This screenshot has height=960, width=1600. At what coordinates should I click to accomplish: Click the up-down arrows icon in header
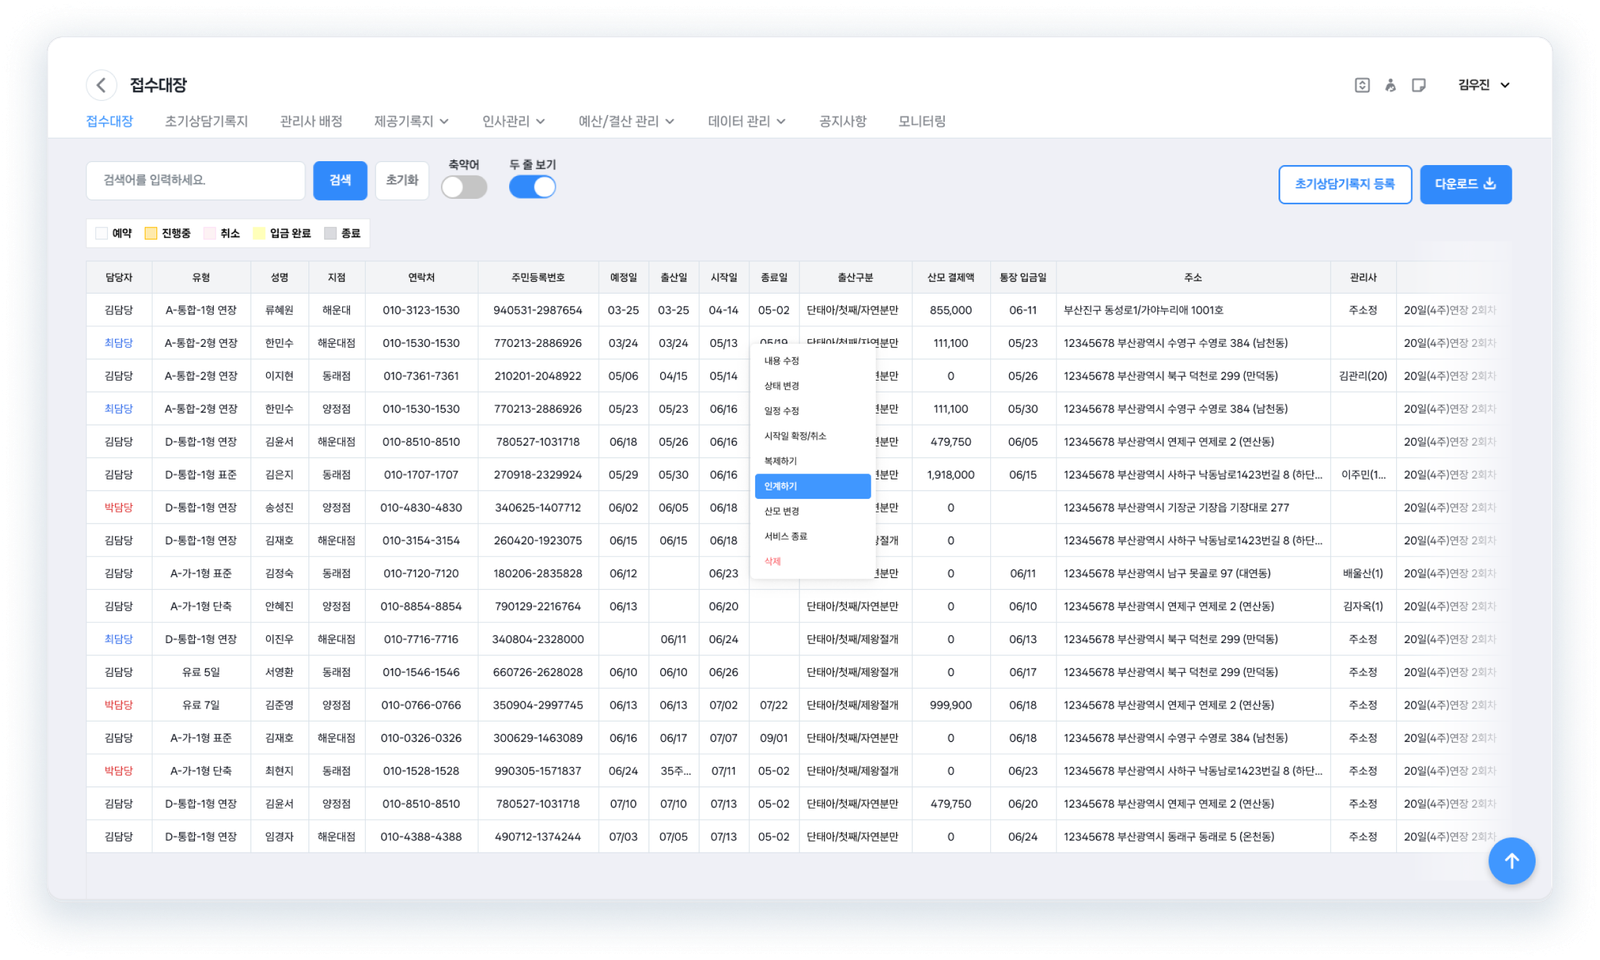coord(1362,85)
